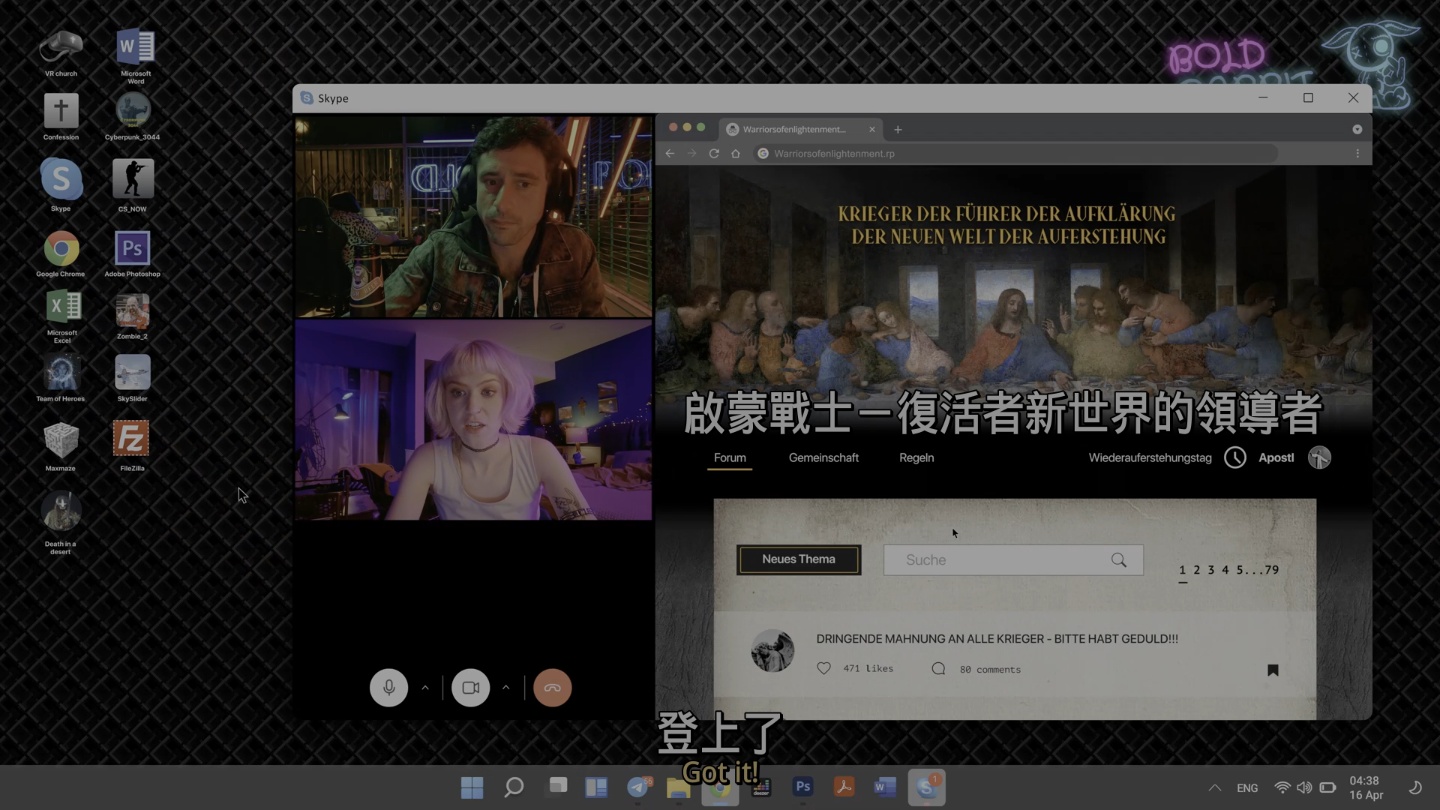The height and width of the screenshot is (810, 1440).
Task: Open the DRINGENDE MAHNUNG AN ALLE KRIEGER thread
Action: click(x=997, y=639)
